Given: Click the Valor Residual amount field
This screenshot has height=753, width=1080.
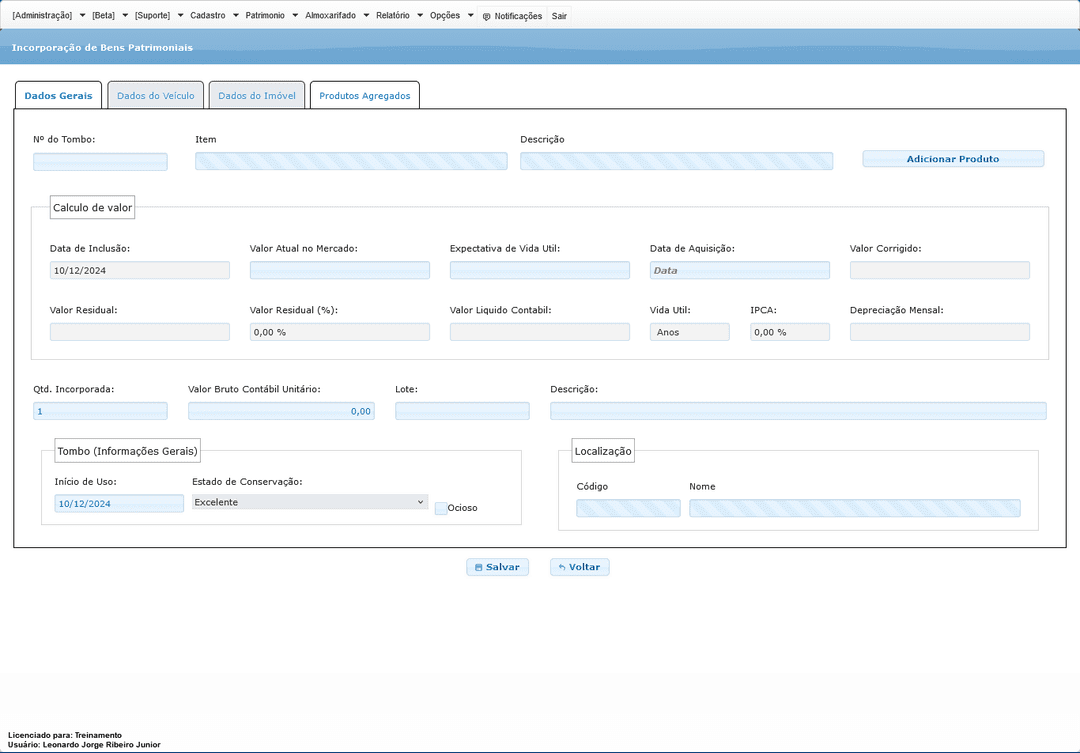Looking at the screenshot, I should tap(140, 332).
